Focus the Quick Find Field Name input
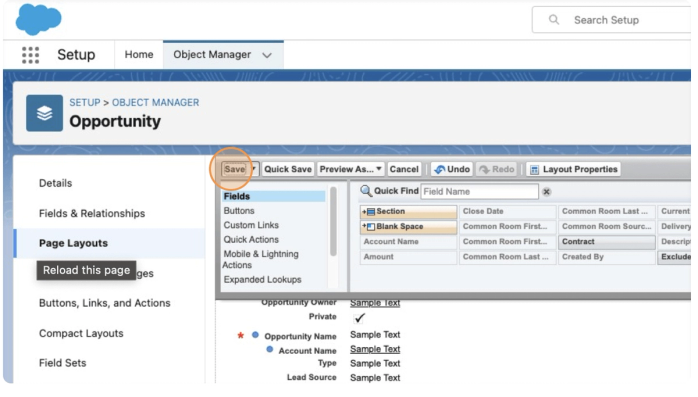The width and height of the screenshot is (698, 397). pyautogui.click(x=479, y=192)
